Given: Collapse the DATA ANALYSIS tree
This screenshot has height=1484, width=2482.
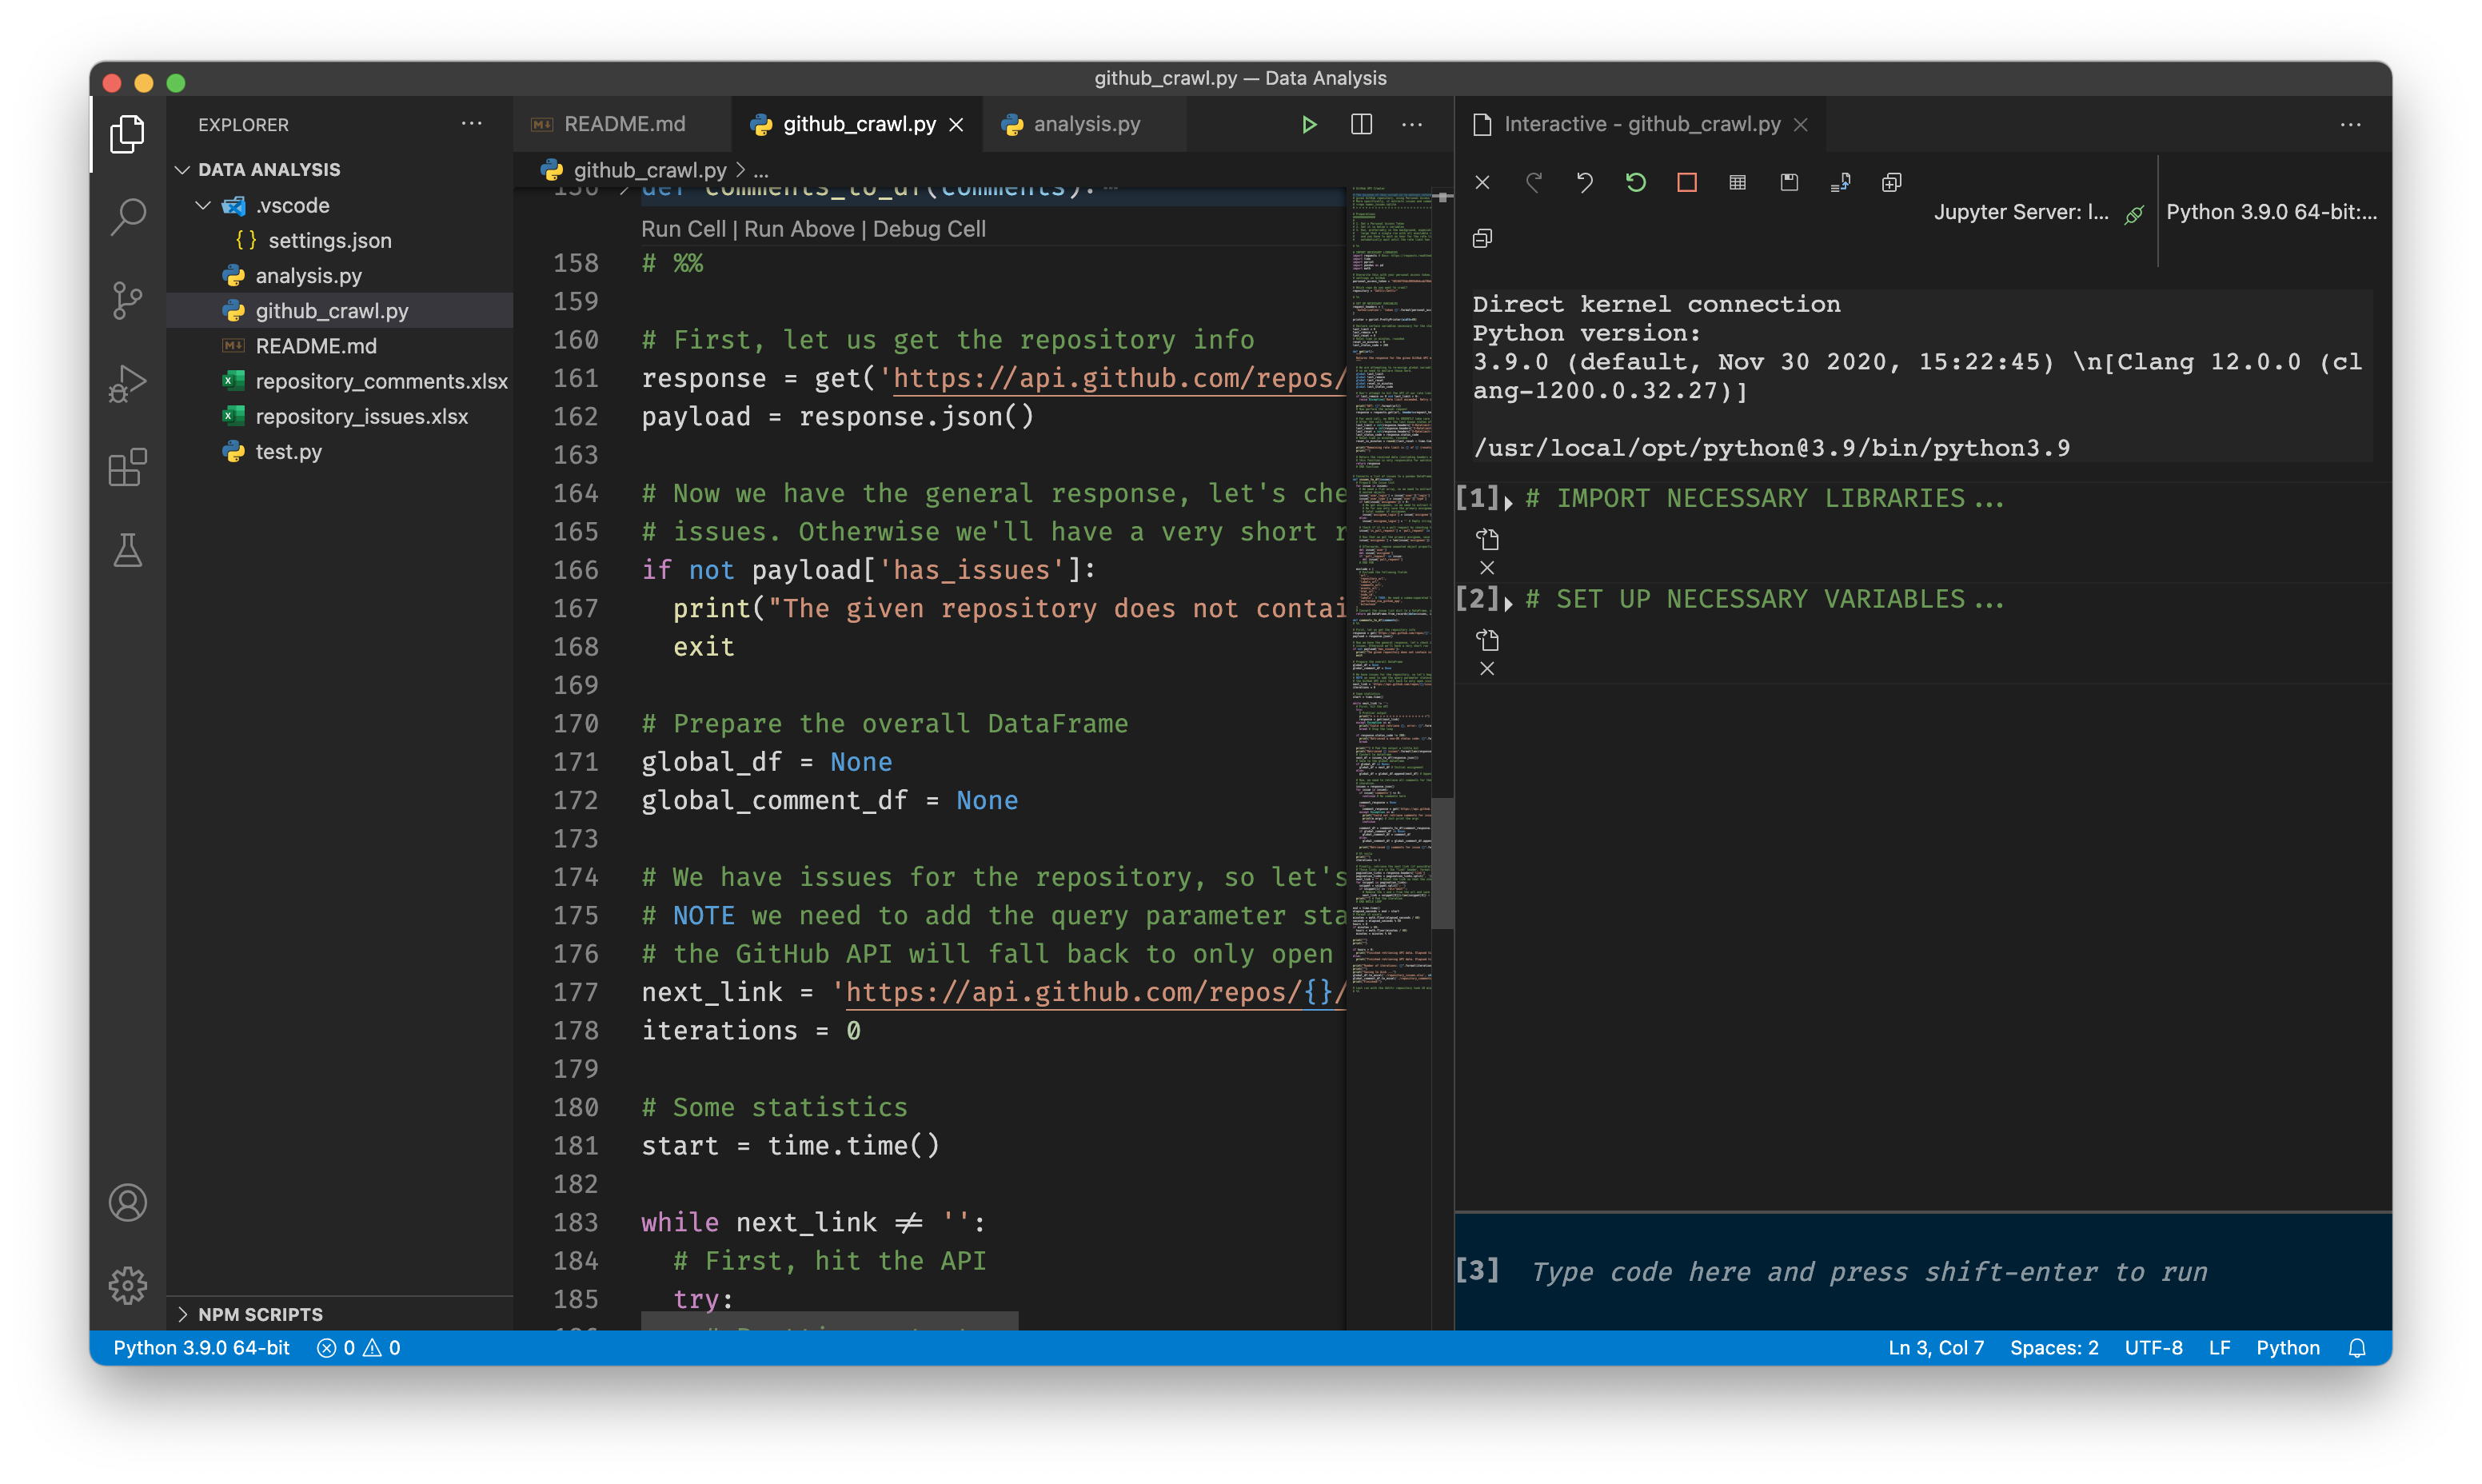Looking at the screenshot, I should pos(185,169).
